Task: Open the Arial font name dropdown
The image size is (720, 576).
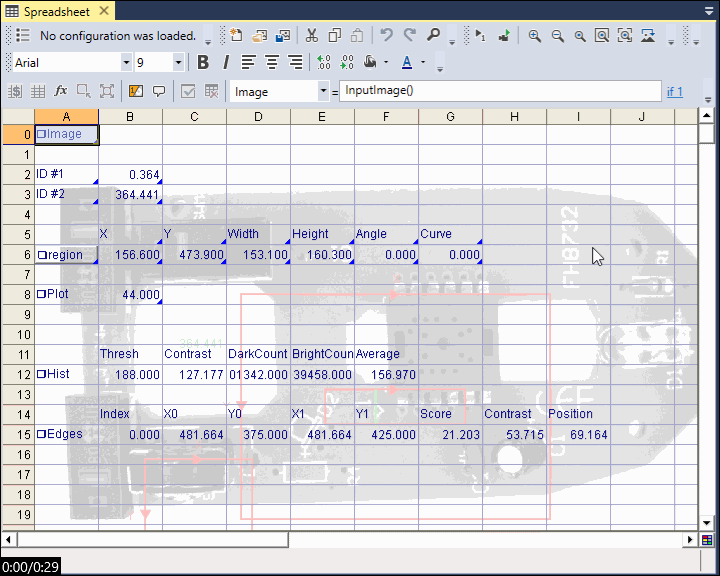Action: pyautogui.click(x=126, y=62)
